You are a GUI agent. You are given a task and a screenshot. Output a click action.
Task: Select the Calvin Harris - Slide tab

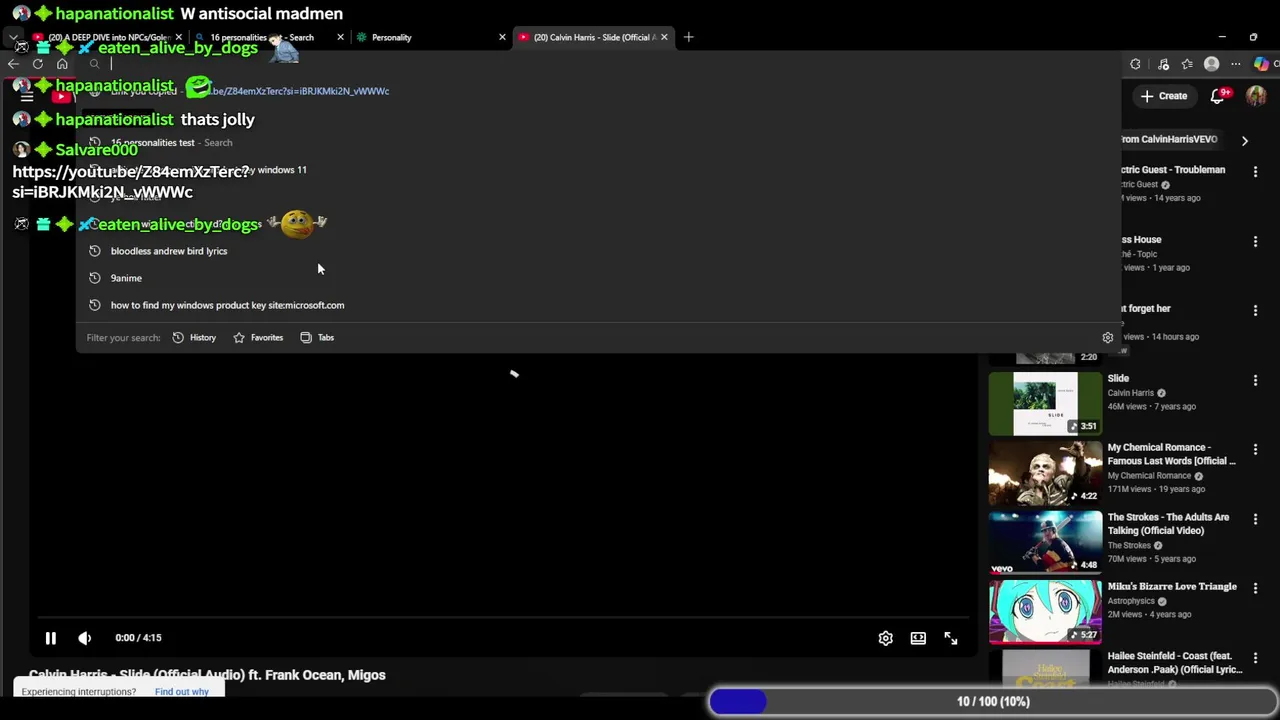coord(592,37)
